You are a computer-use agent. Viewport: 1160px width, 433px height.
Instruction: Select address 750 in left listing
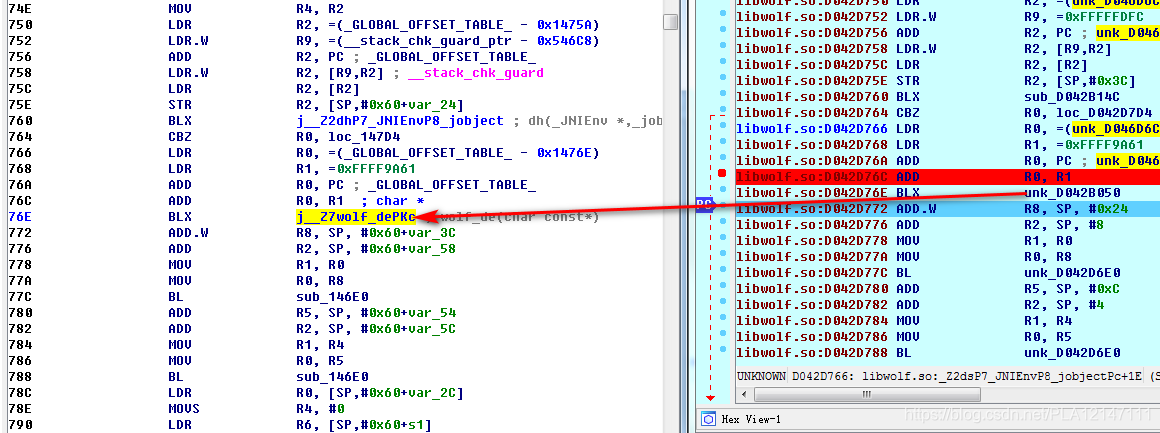click(x=20, y=25)
